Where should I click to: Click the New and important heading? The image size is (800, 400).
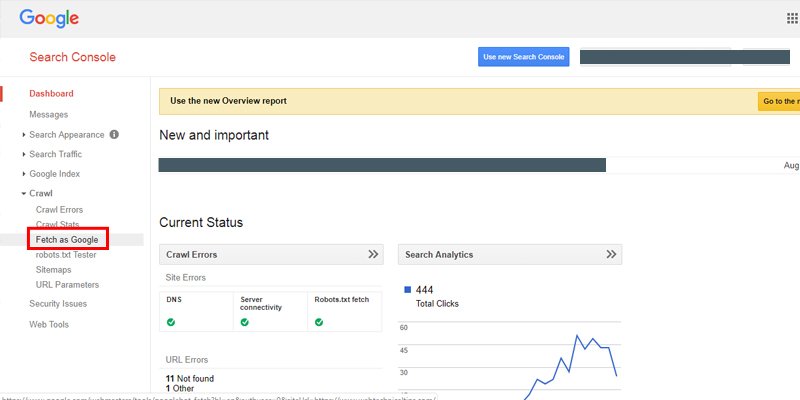(x=214, y=135)
